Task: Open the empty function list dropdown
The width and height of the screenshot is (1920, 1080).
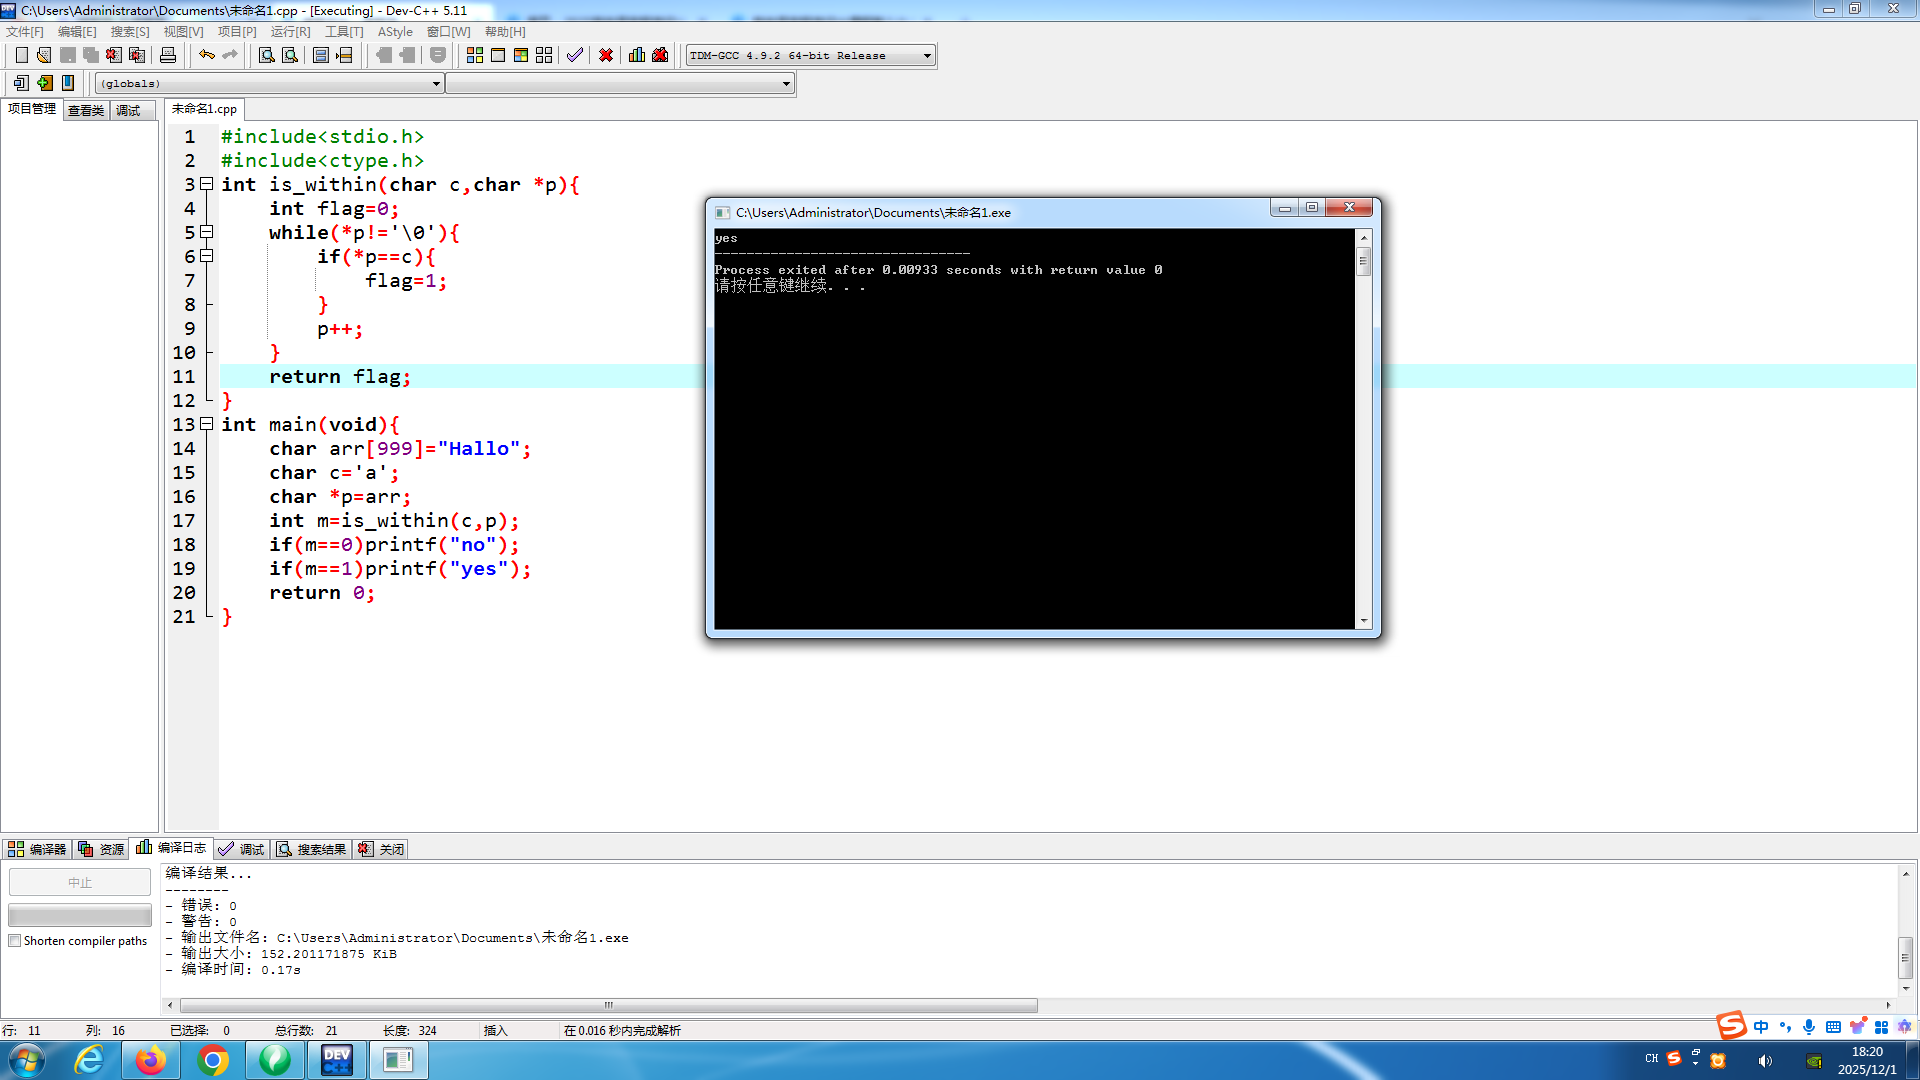Action: [786, 84]
